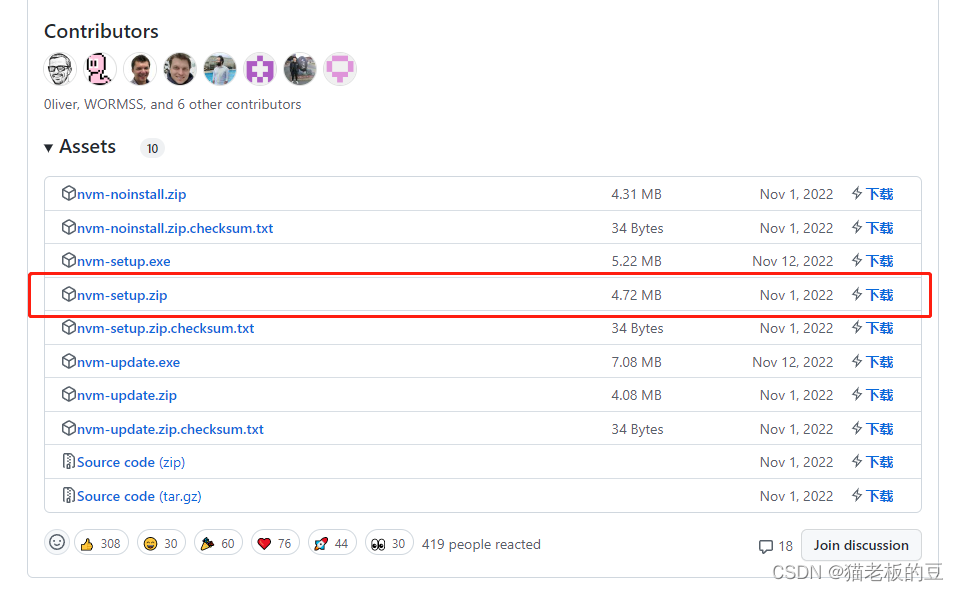Toggle hooray party reaction 60
Viewport: 959px width, 591px height.
point(218,543)
